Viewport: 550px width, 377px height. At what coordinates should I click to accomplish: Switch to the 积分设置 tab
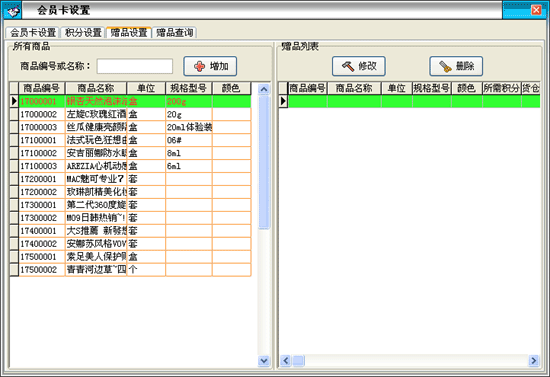pos(83,33)
